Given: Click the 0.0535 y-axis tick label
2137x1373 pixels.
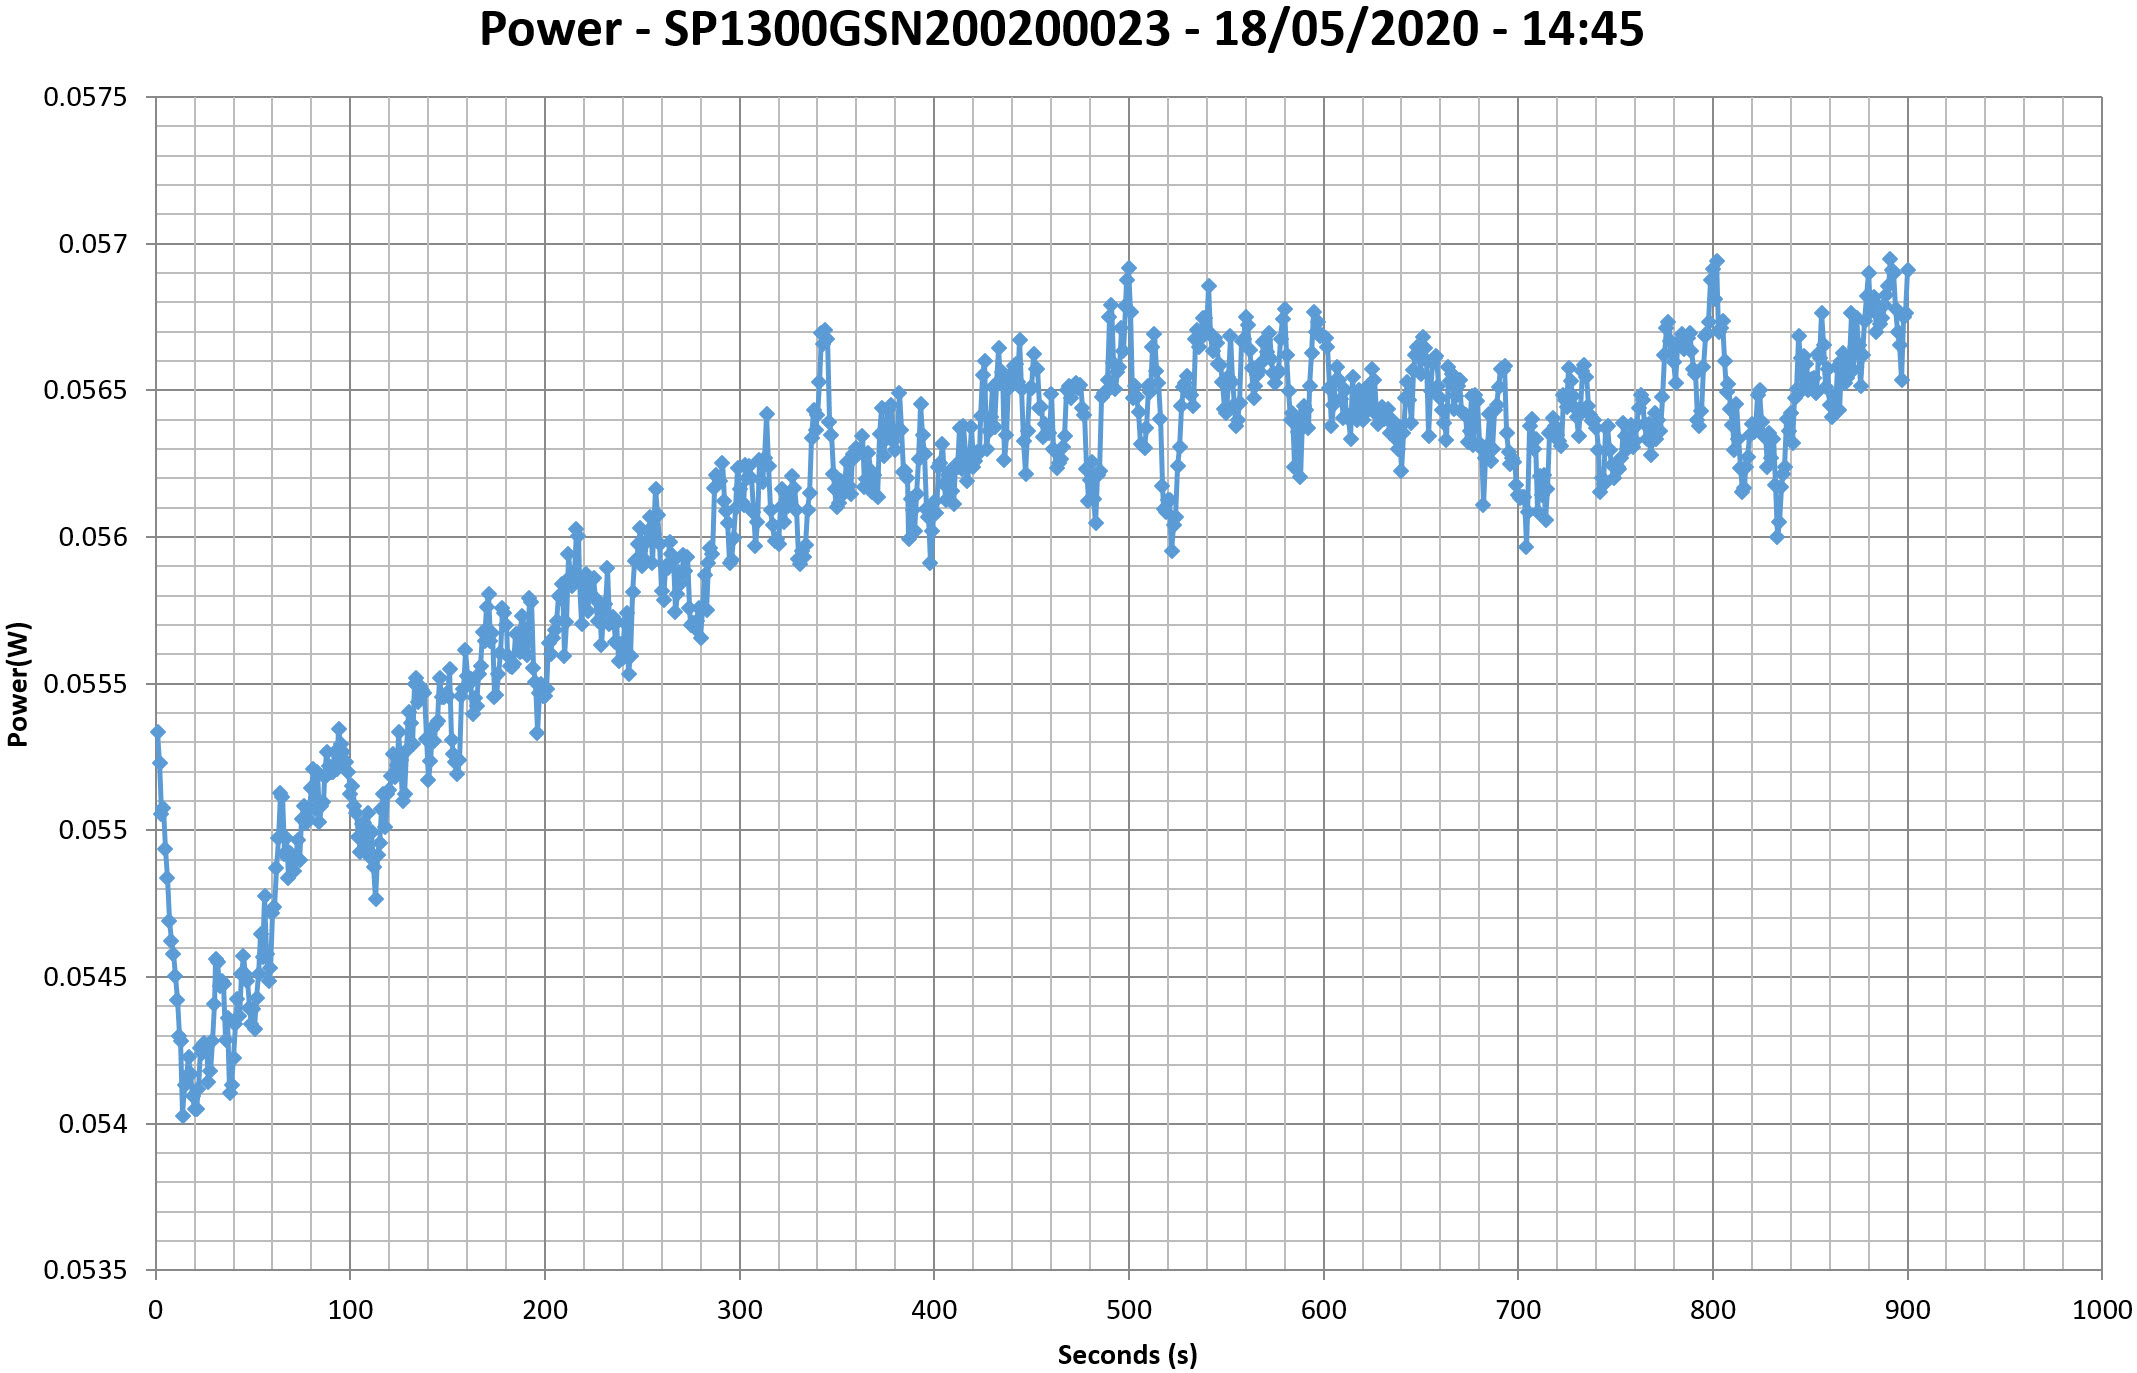Looking at the screenshot, I should 86,1270.
